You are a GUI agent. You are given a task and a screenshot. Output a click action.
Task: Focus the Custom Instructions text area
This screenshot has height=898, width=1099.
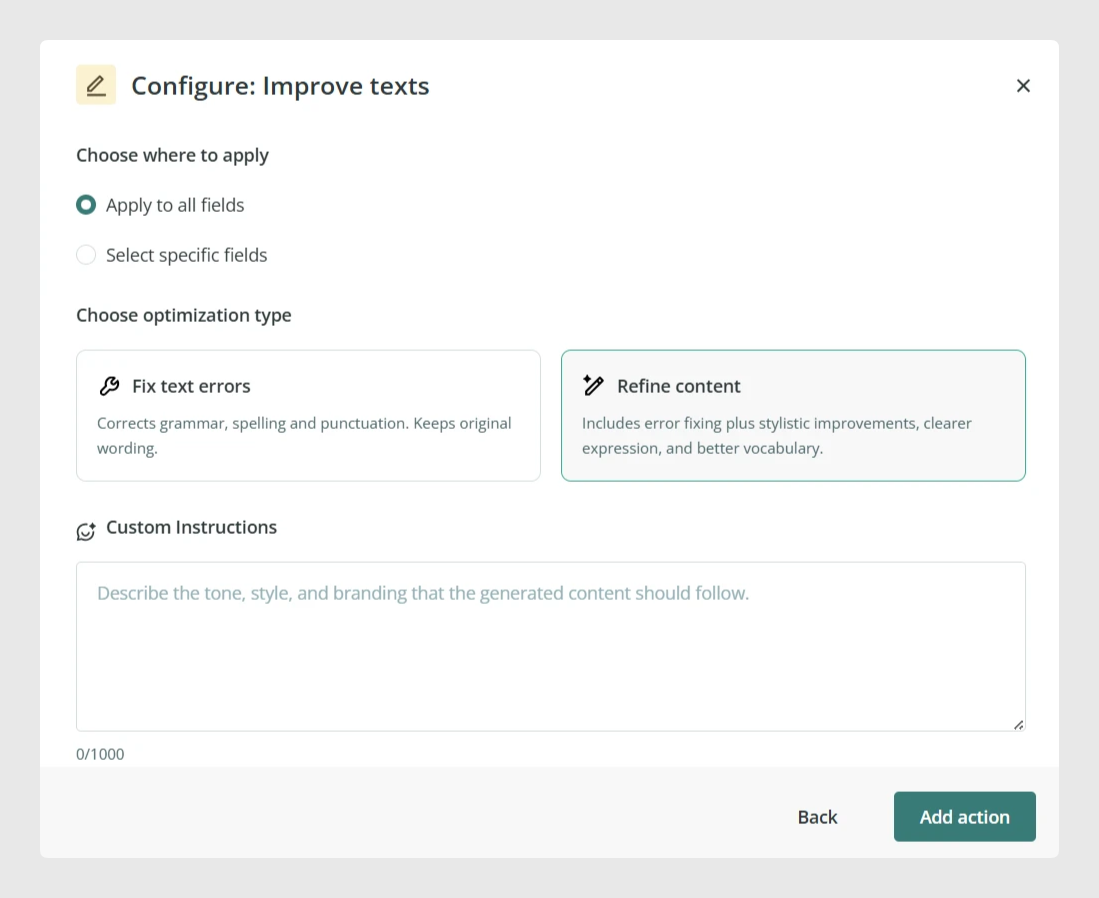(551, 646)
